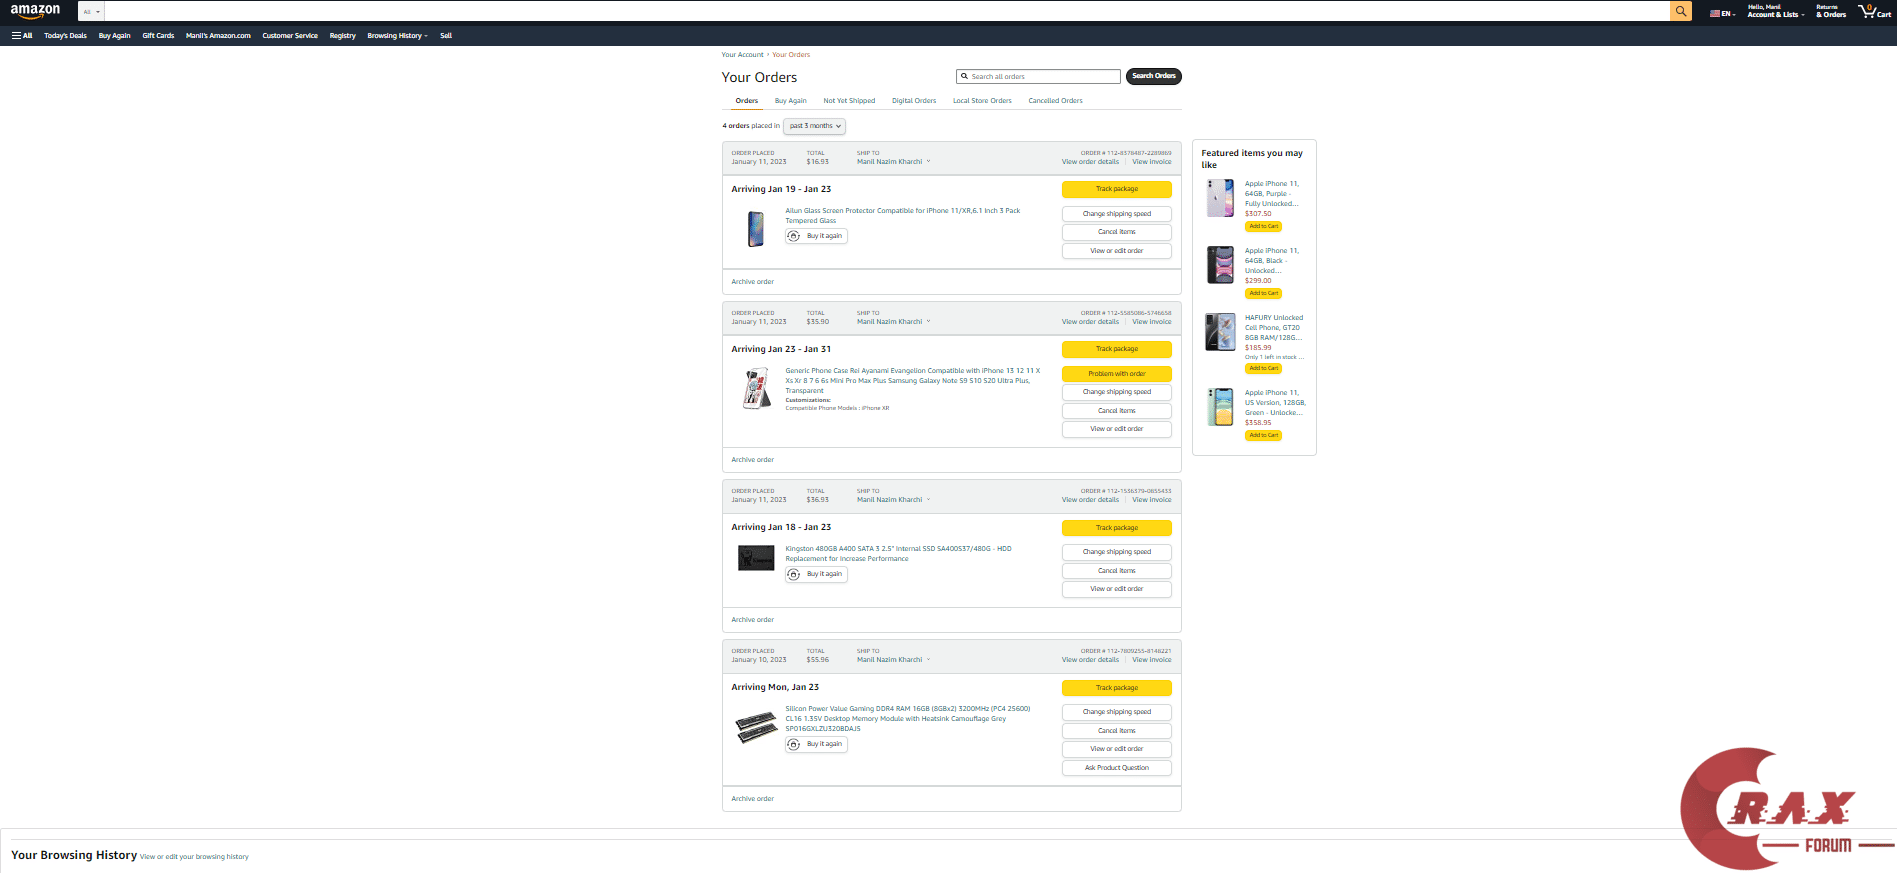Expand ship-to name for $55.96 order
The width and height of the screenshot is (1897, 873).
[893, 660]
